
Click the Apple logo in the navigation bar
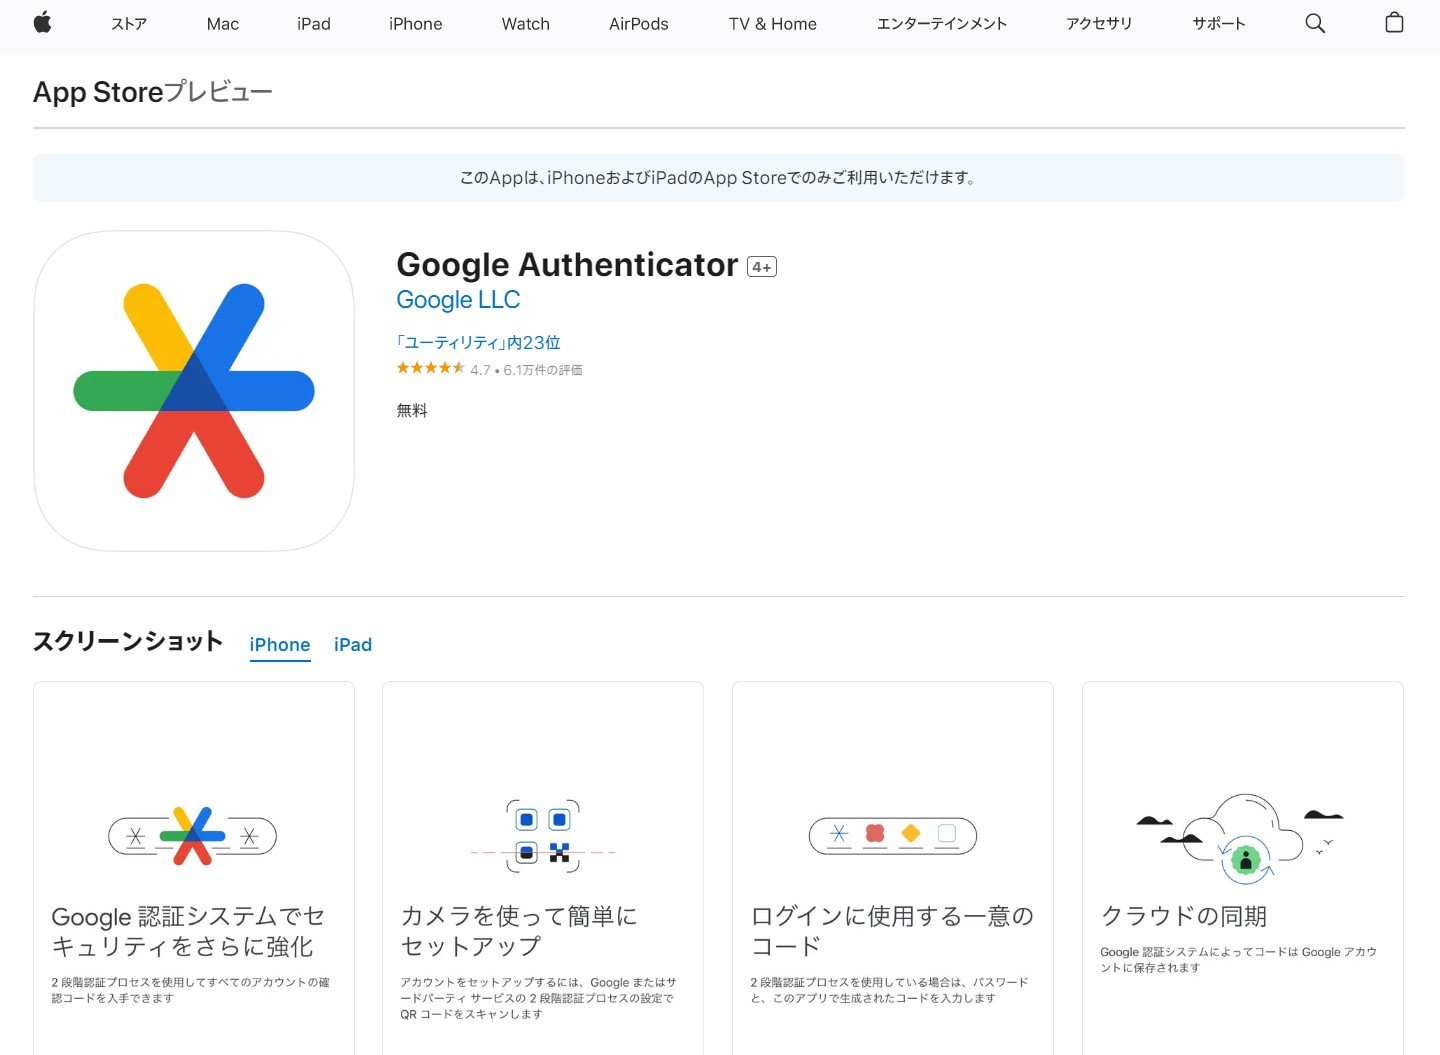tap(43, 23)
